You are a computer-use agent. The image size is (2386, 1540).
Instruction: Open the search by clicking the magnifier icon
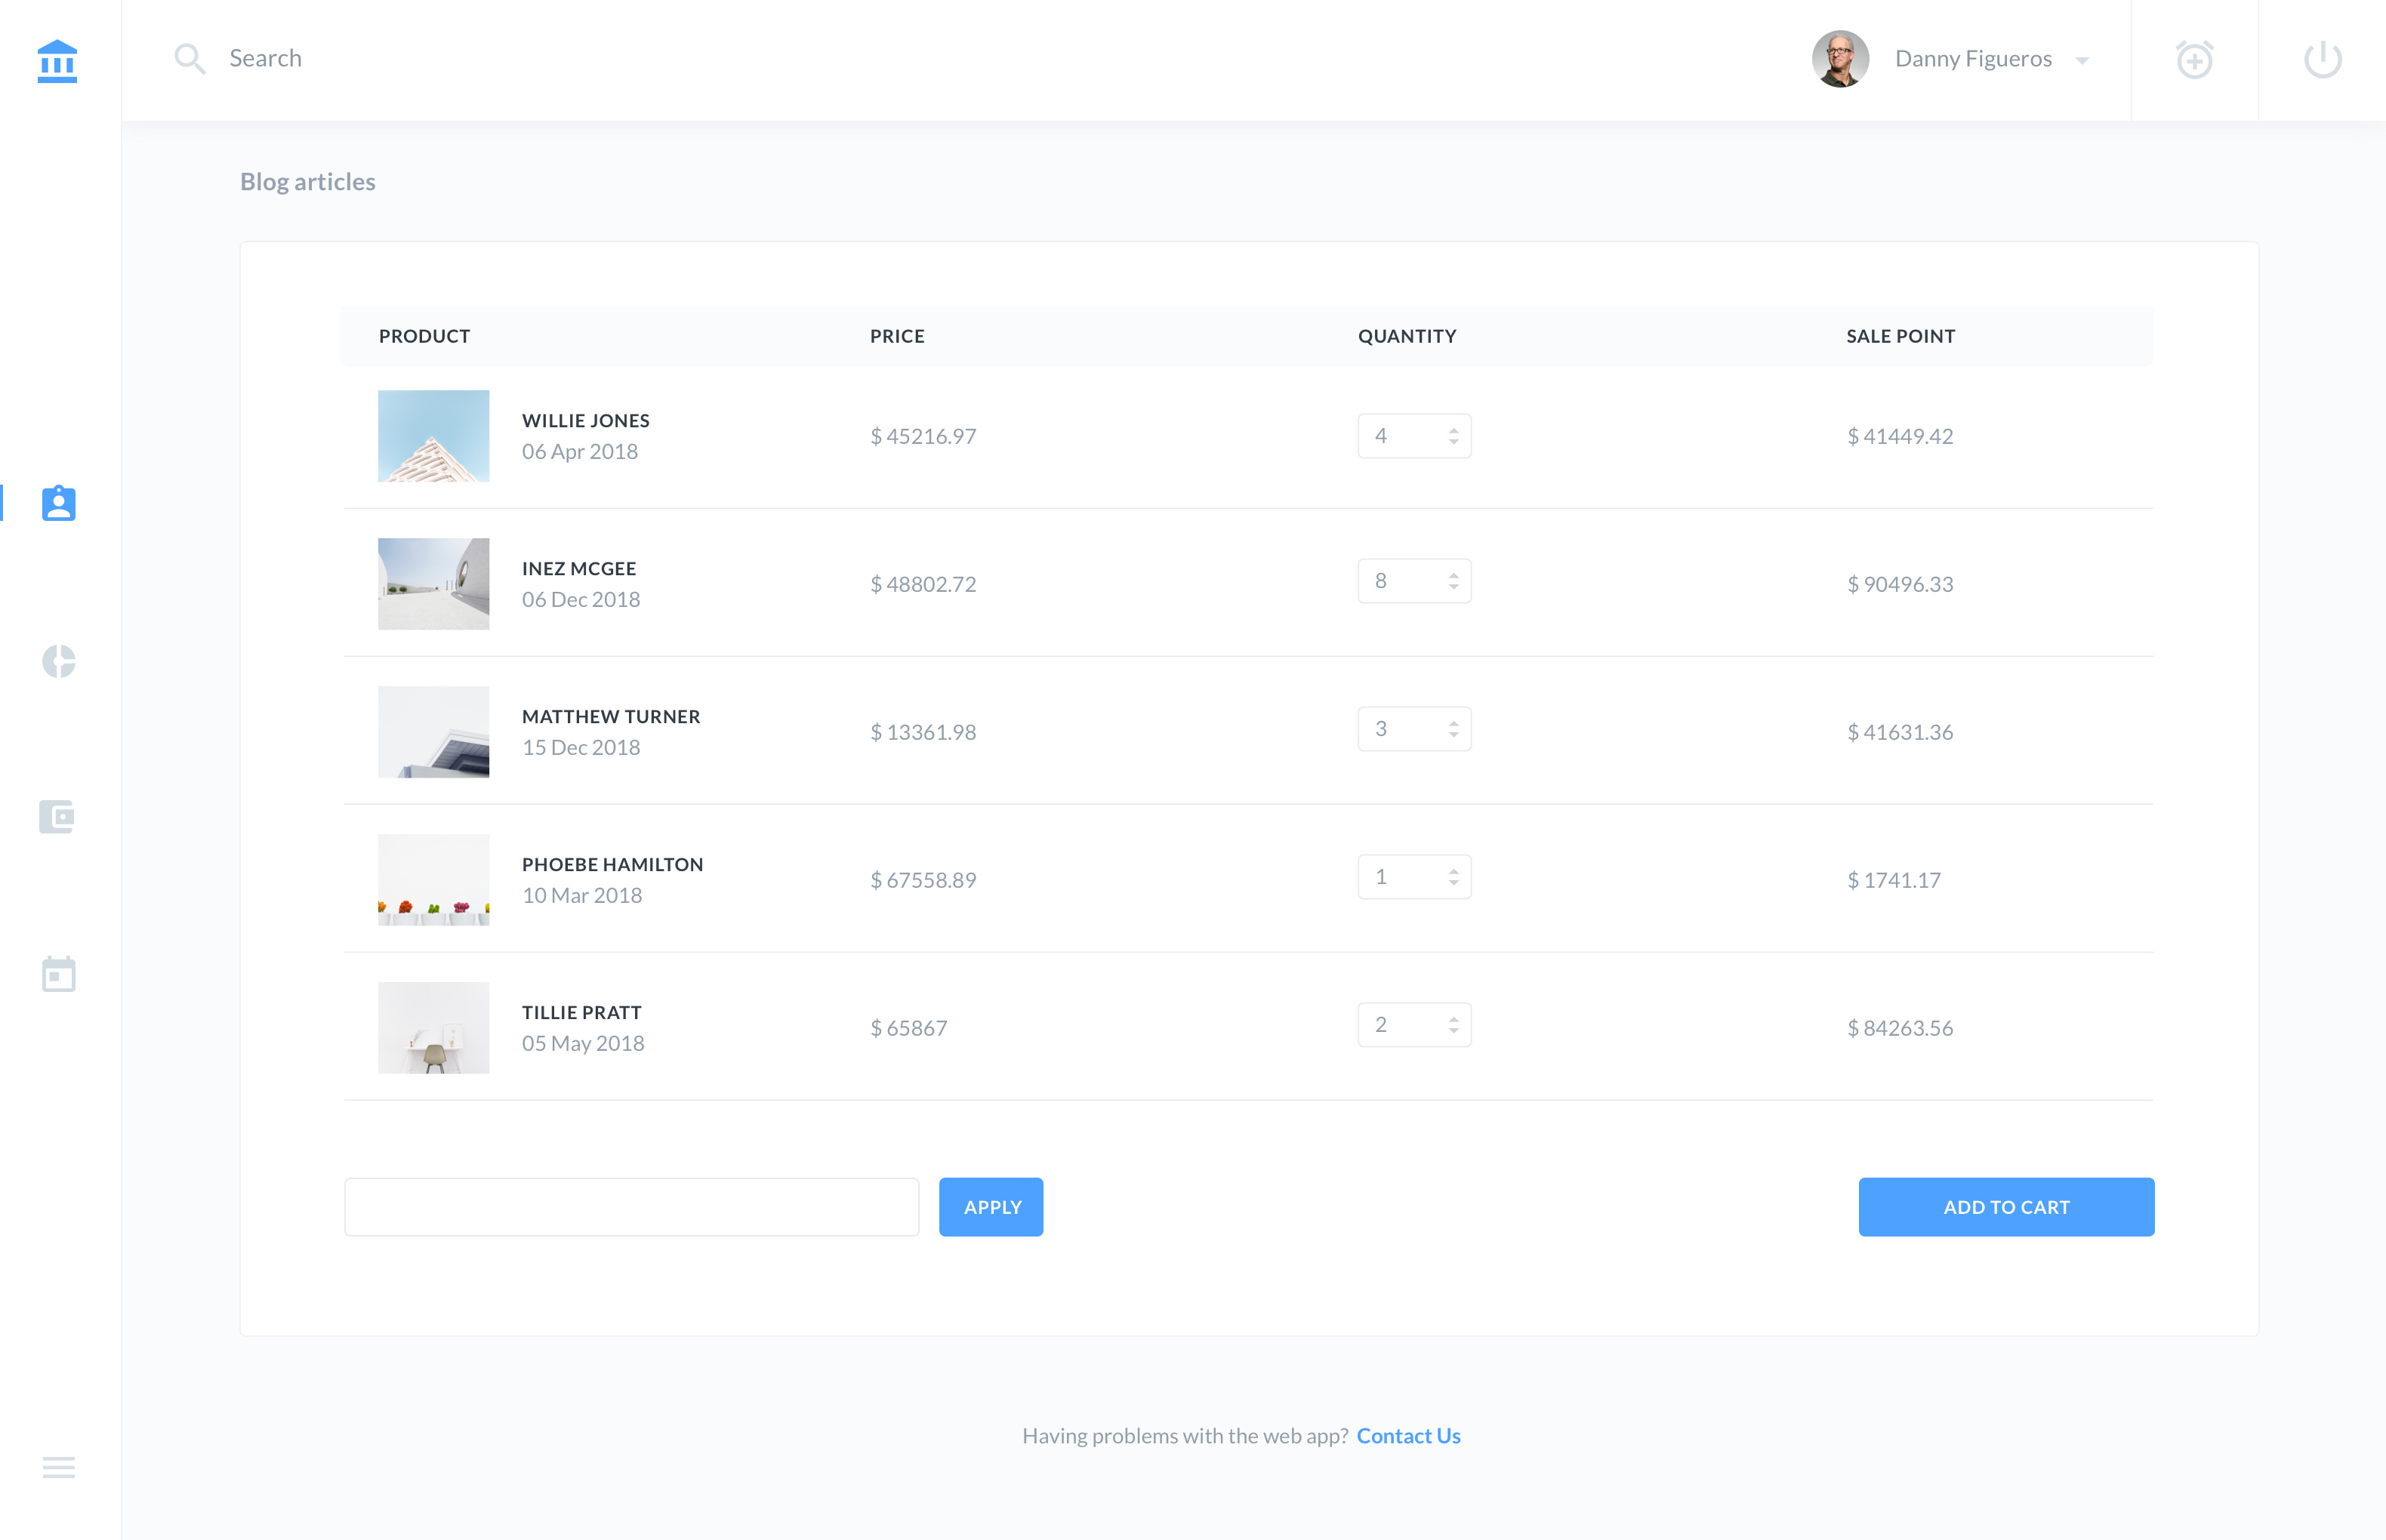pyautogui.click(x=190, y=59)
